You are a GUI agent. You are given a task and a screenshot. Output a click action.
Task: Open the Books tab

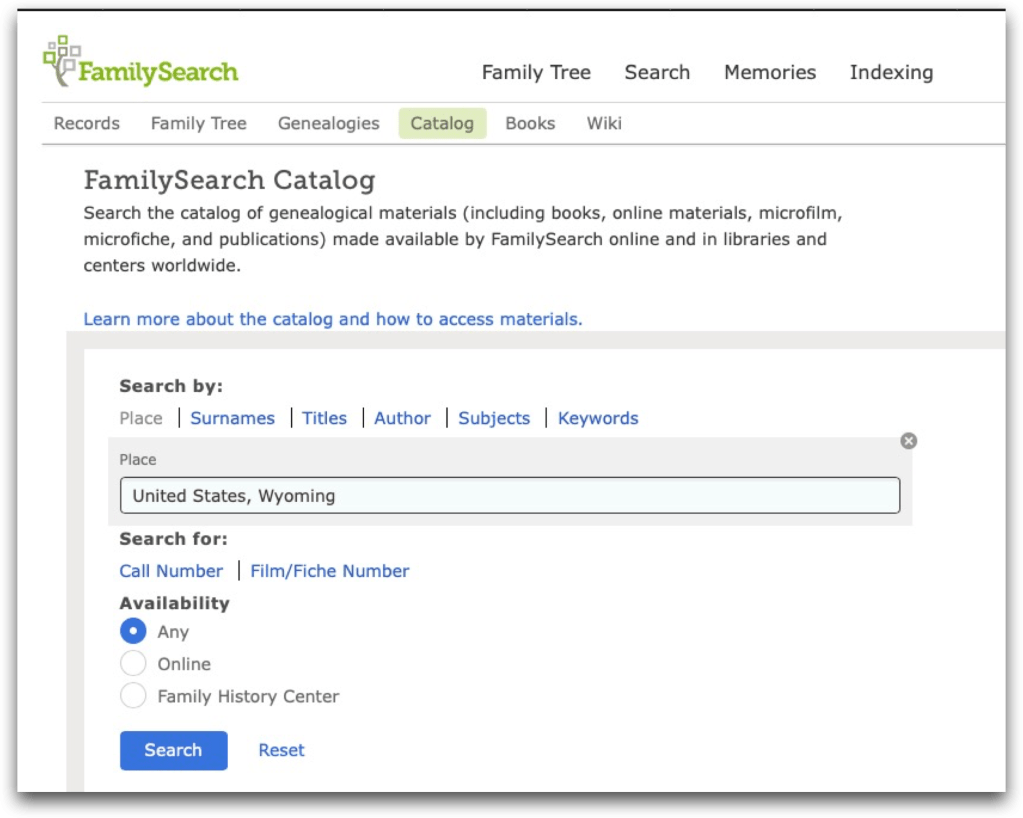click(x=530, y=123)
